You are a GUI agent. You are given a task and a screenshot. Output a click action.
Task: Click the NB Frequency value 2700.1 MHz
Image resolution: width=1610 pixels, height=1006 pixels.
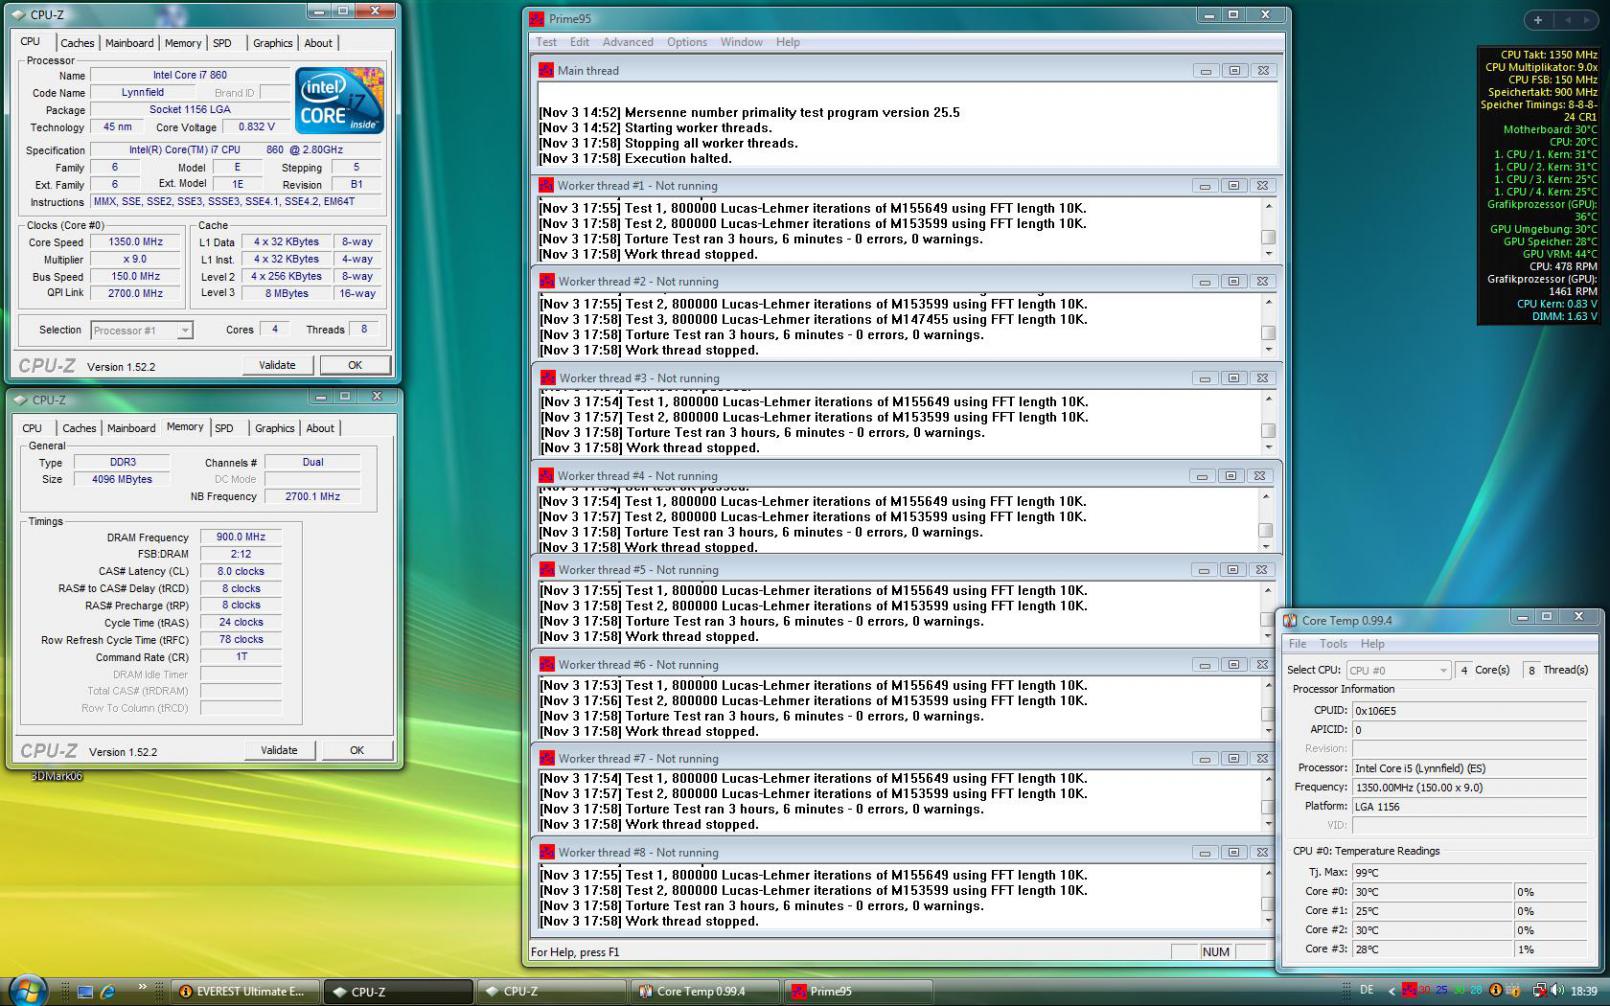click(x=313, y=496)
